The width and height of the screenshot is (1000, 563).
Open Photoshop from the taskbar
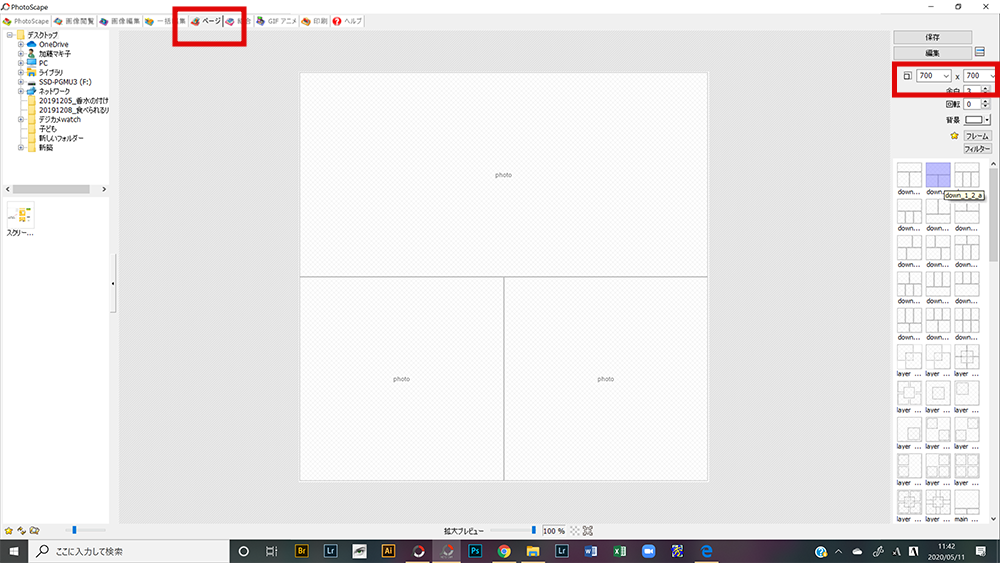click(x=475, y=551)
